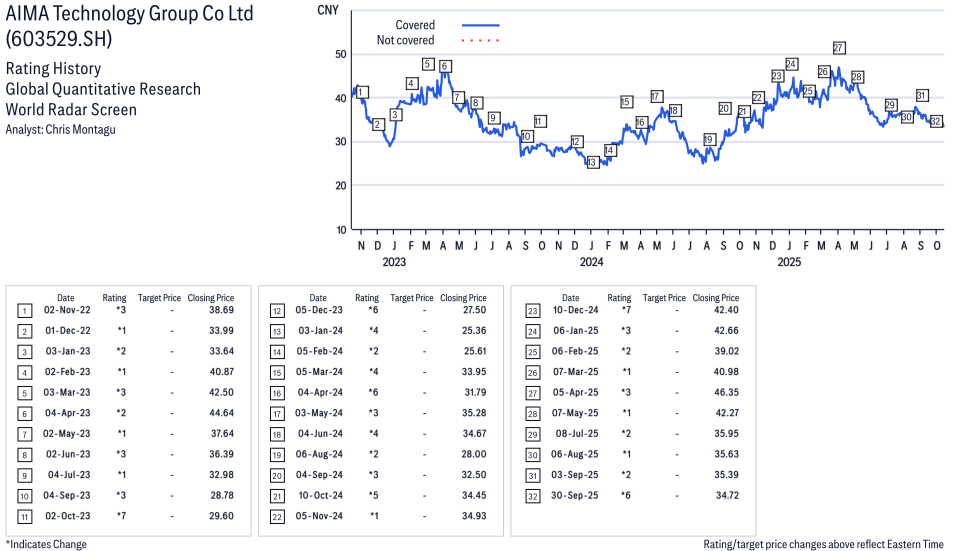
Task: Click chart marker 27 at the price peak
Action: pos(839,48)
